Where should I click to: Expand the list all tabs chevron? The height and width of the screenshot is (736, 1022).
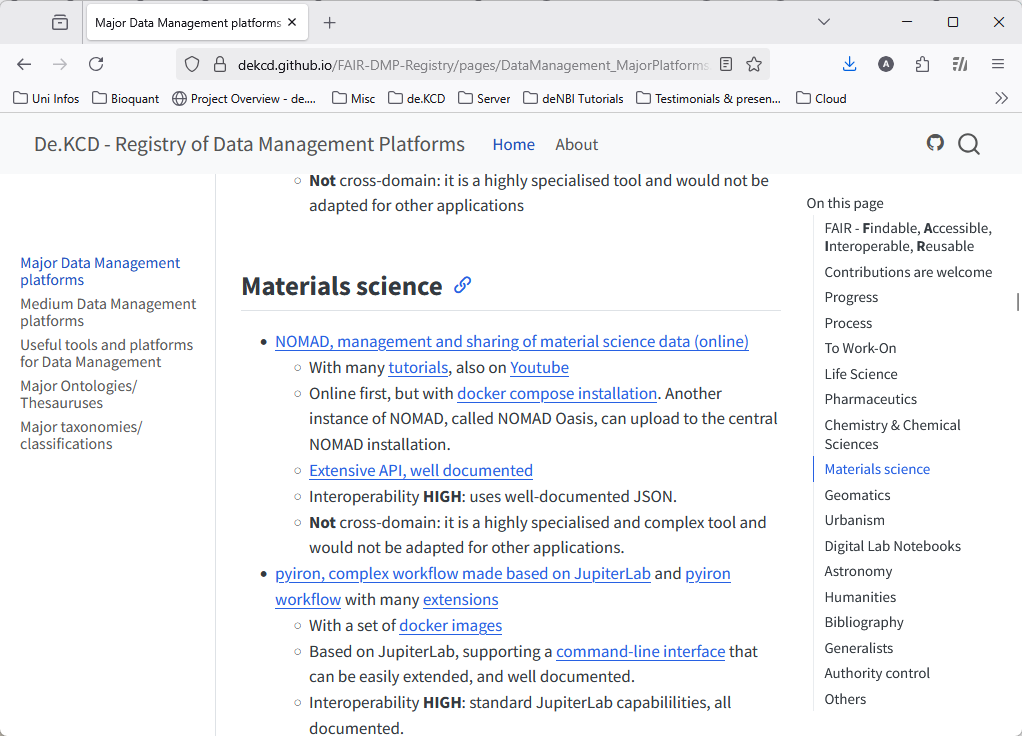click(824, 22)
